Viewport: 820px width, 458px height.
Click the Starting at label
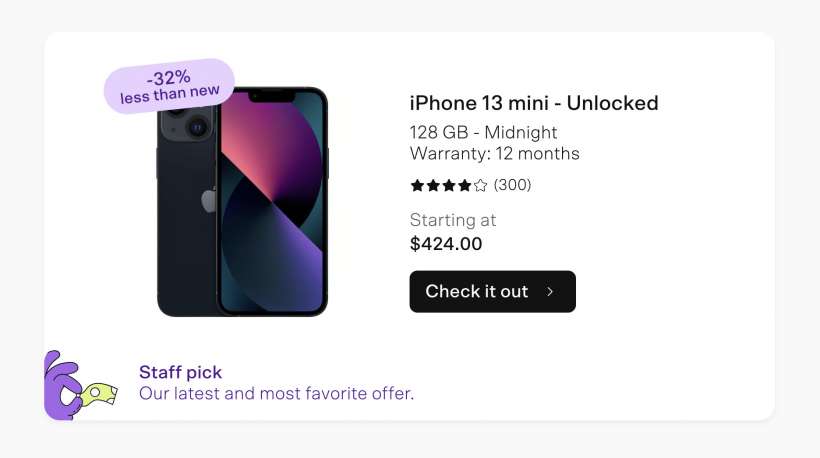tap(453, 220)
